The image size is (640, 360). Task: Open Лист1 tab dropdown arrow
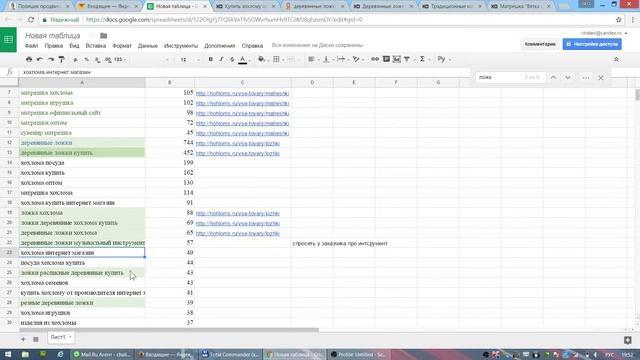click(70, 337)
